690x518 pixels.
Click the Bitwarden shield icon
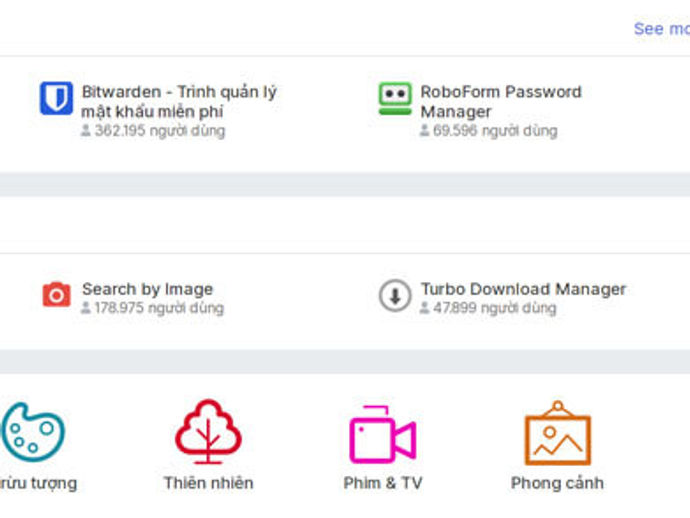pyautogui.click(x=56, y=98)
